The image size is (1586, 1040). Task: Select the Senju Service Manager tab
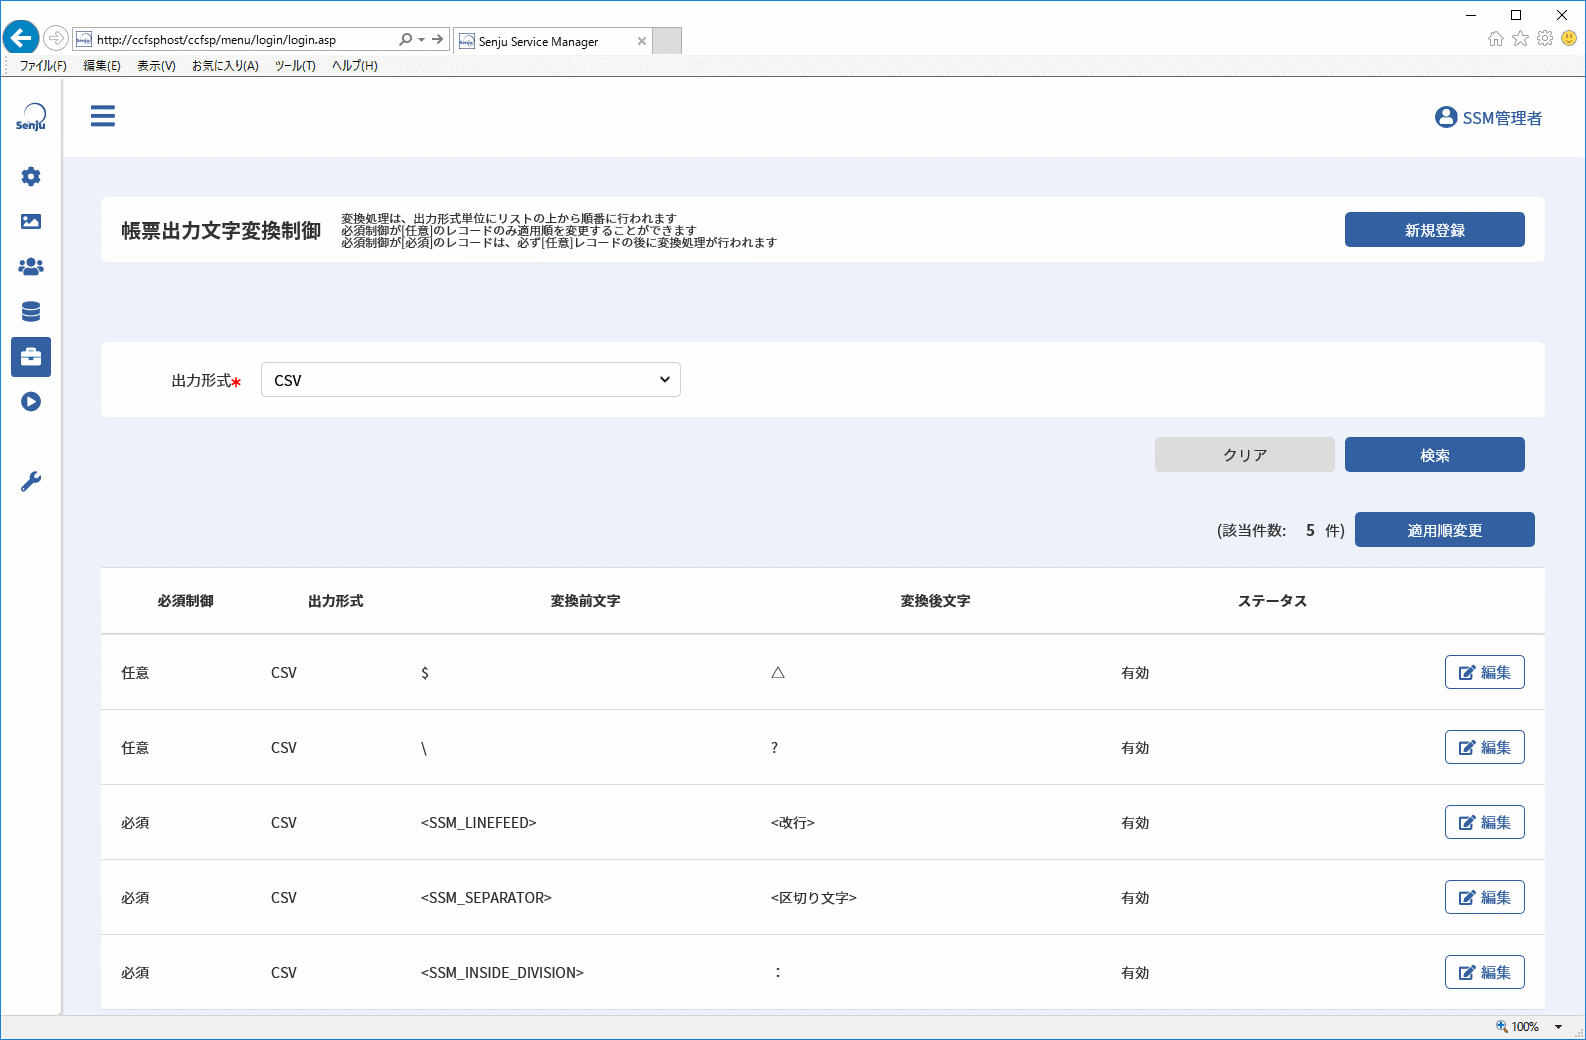552,41
